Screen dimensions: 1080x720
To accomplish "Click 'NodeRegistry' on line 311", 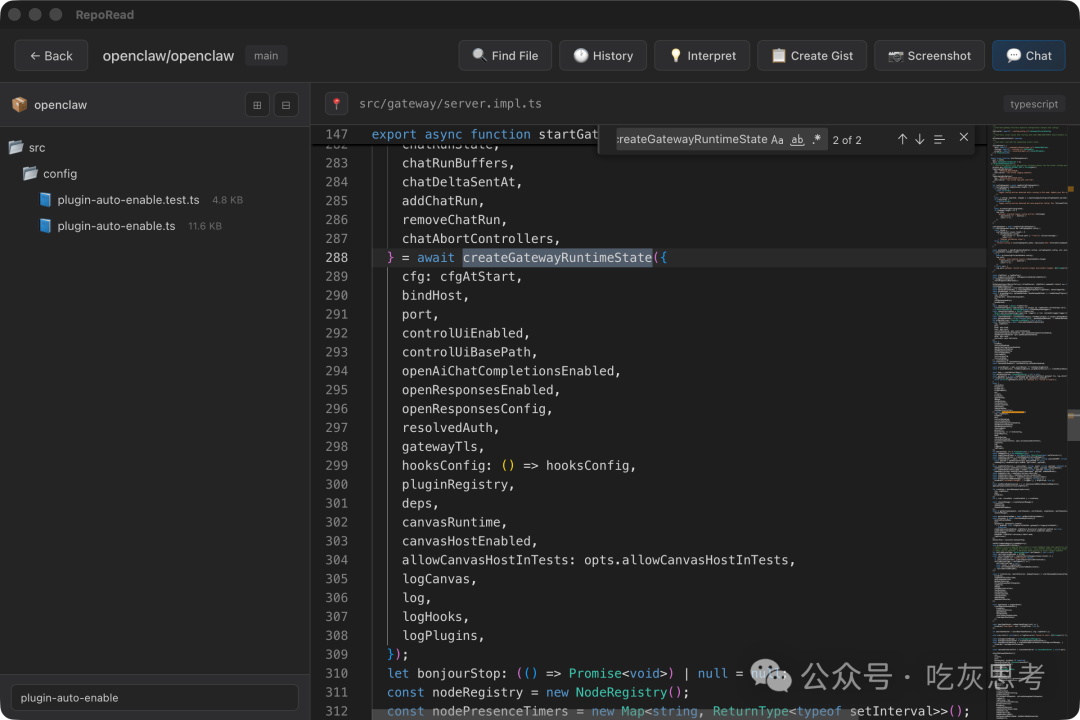I will point(621,692).
